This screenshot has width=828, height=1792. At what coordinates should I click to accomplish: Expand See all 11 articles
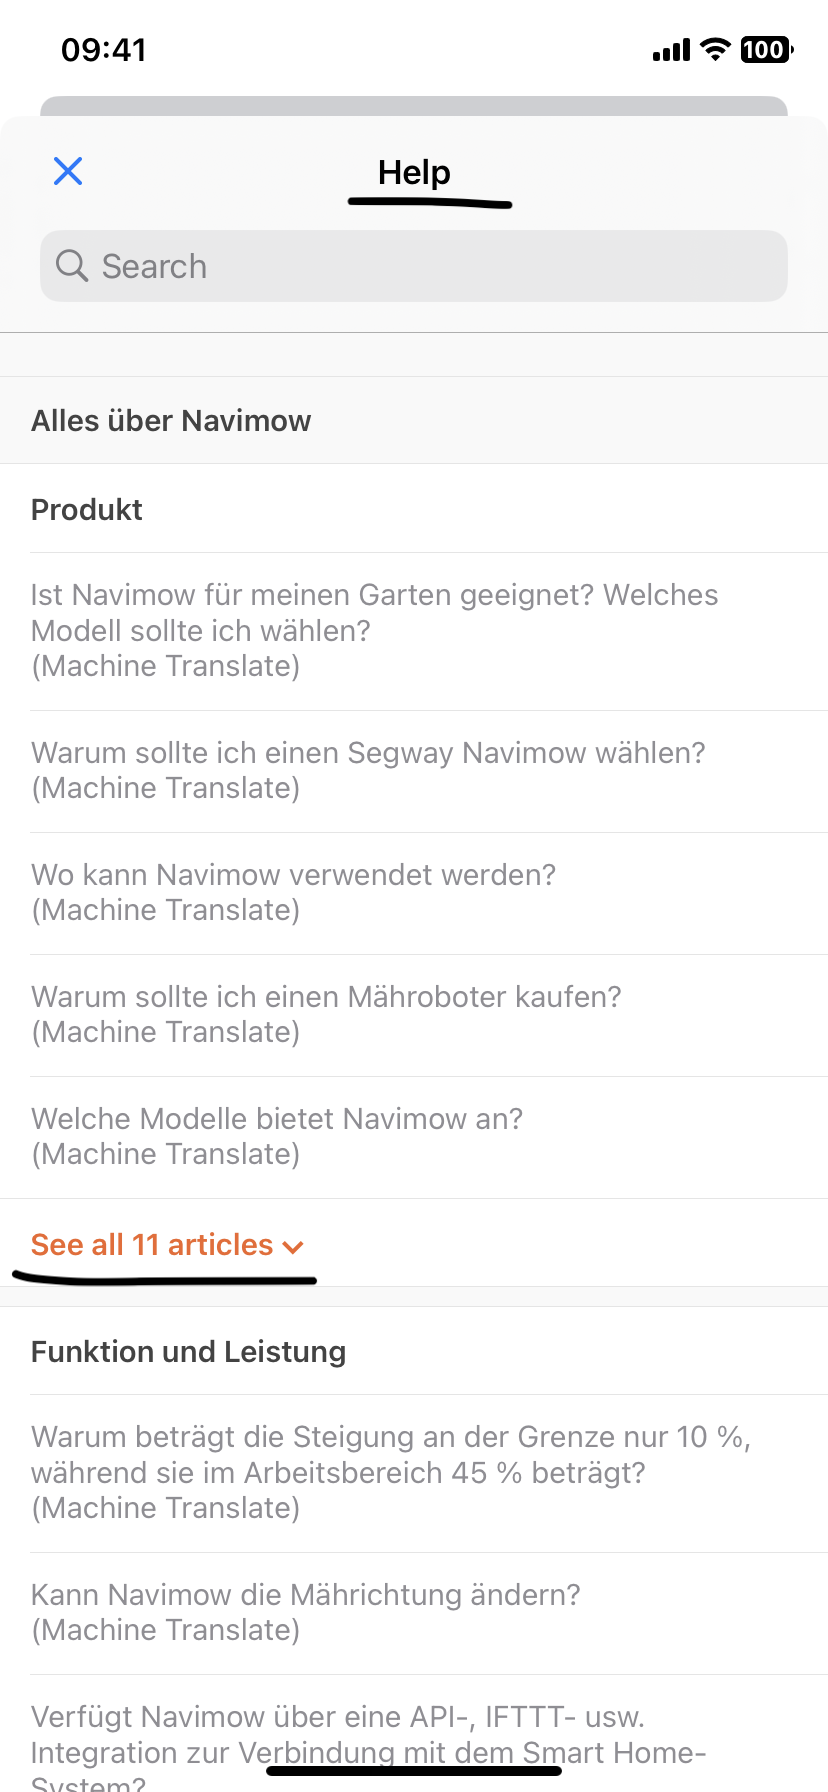(152, 1245)
